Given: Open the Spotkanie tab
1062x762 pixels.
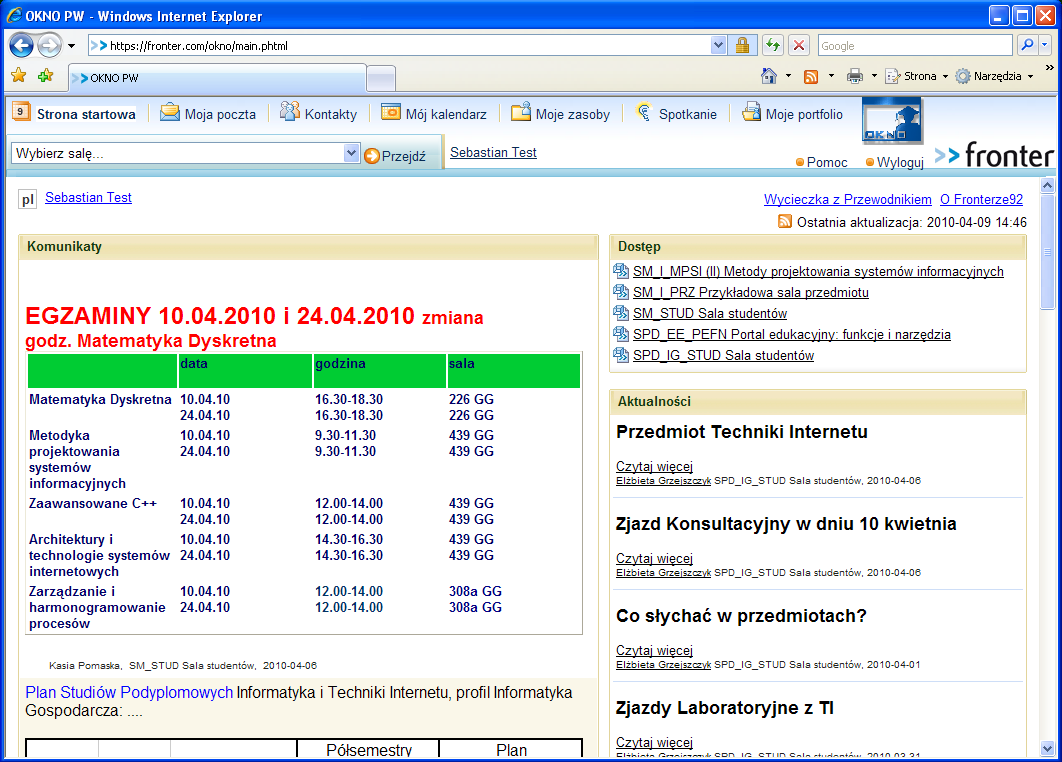Looking at the screenshot, I should click(676, 113).
